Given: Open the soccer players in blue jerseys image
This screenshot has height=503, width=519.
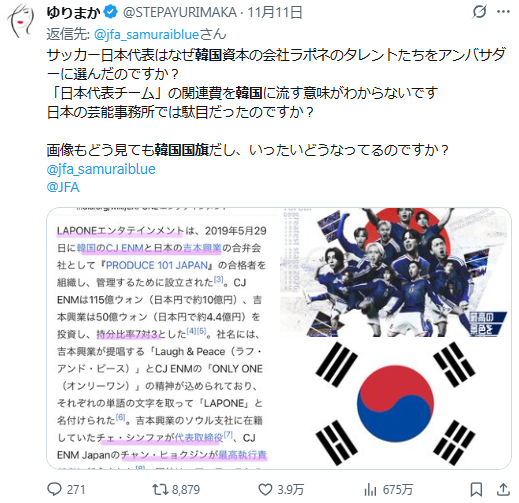Looking at the screenshot, I should pos(395,272).
